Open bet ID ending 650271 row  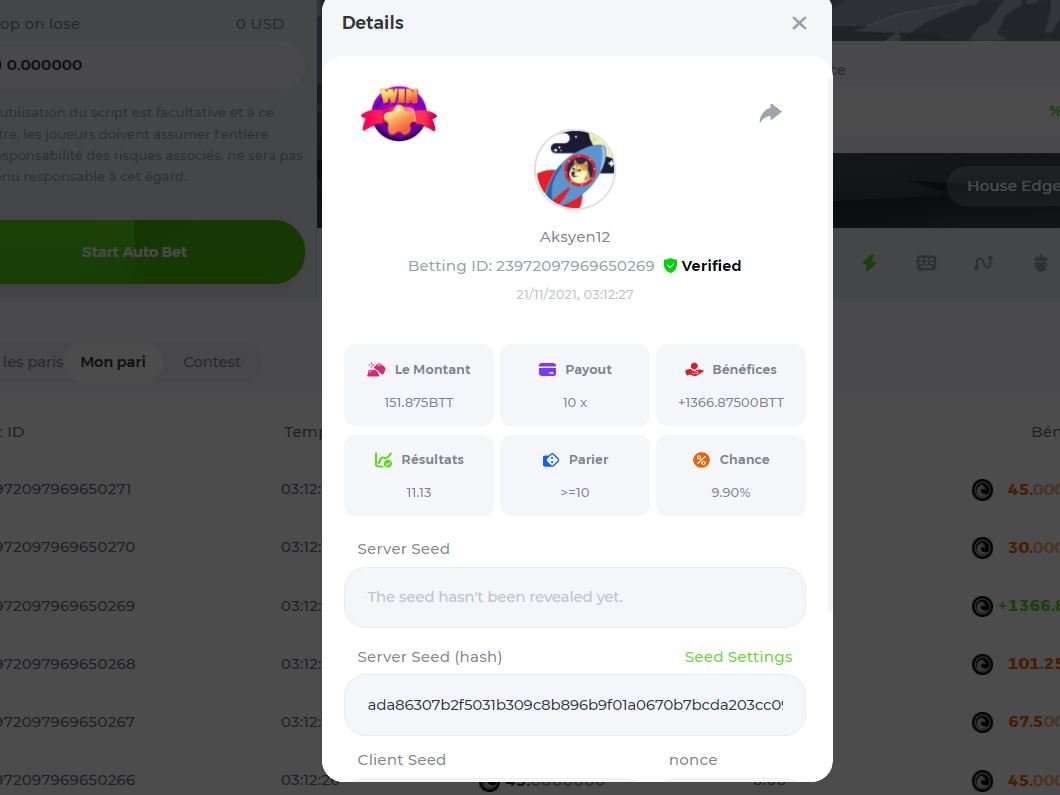(x=68, y=489)
